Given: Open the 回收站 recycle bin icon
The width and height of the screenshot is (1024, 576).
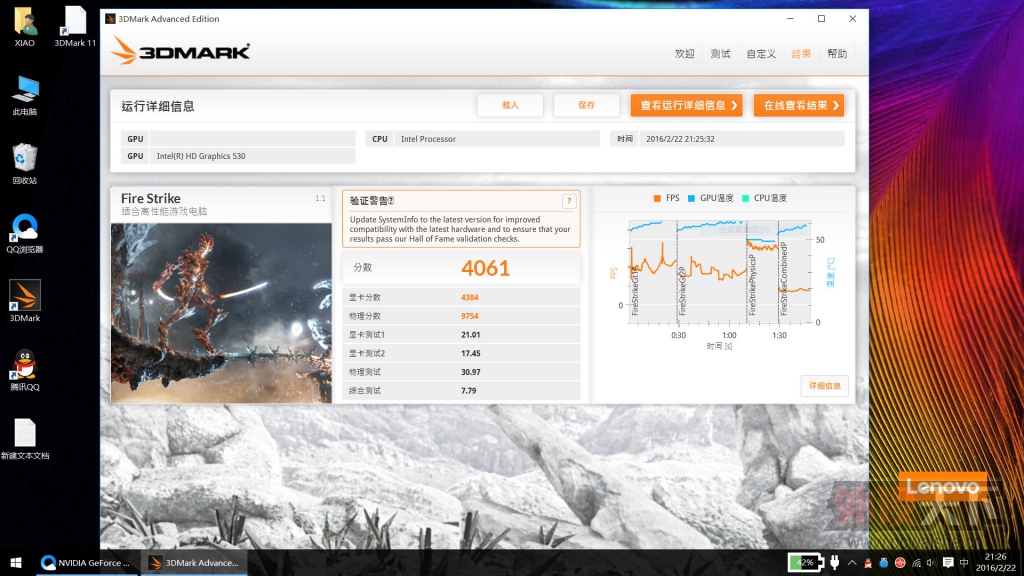Looking at the screenshot, I should 25,164.
